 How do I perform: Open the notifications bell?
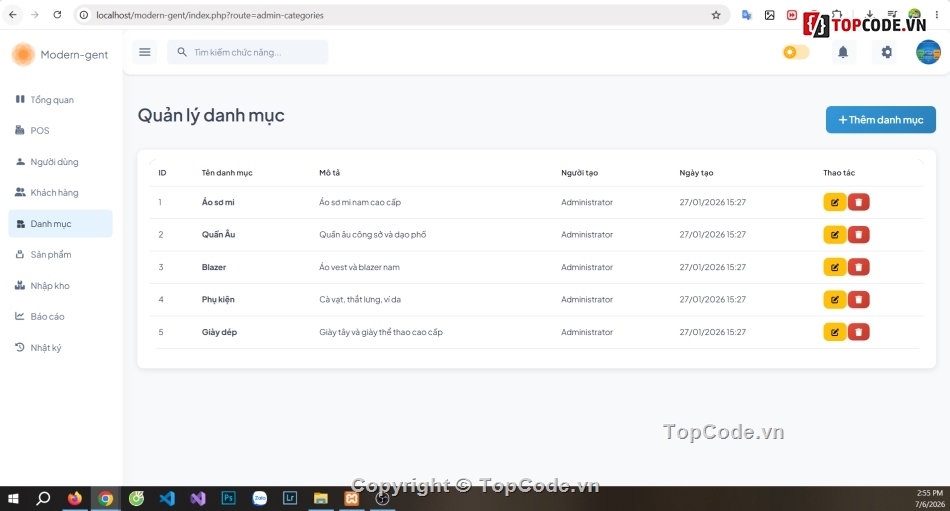[x=843, y=52]
